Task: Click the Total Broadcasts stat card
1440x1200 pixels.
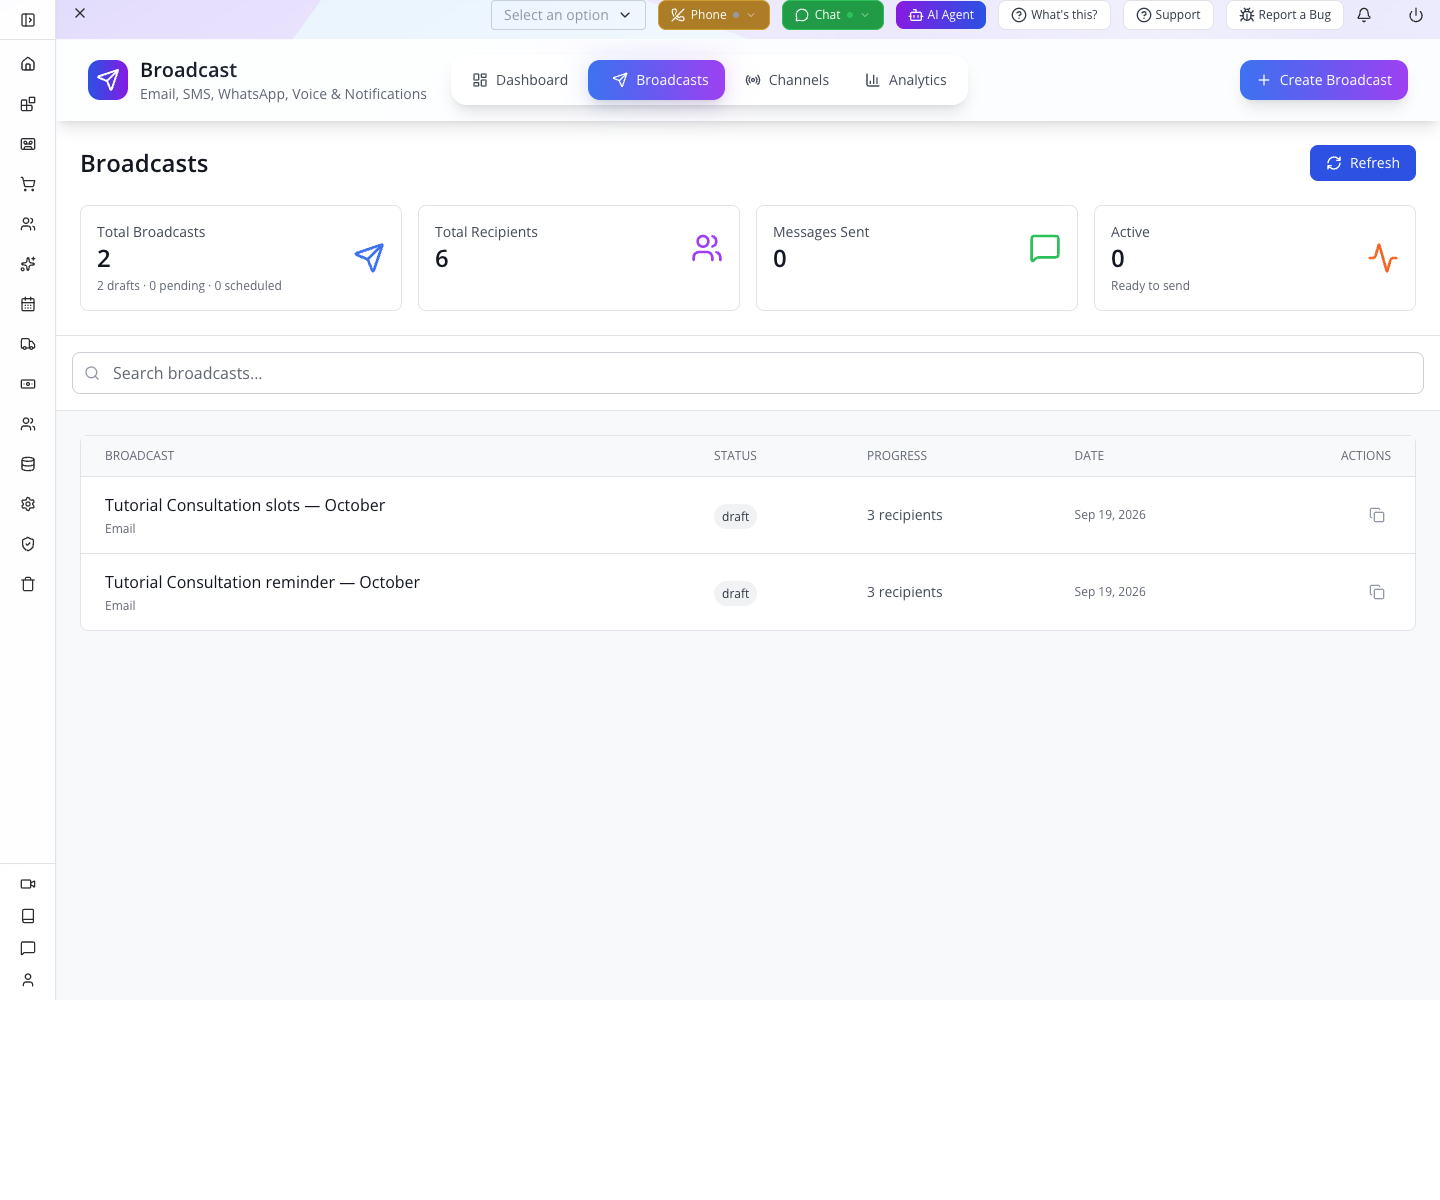Action: (x=241, y=258)
